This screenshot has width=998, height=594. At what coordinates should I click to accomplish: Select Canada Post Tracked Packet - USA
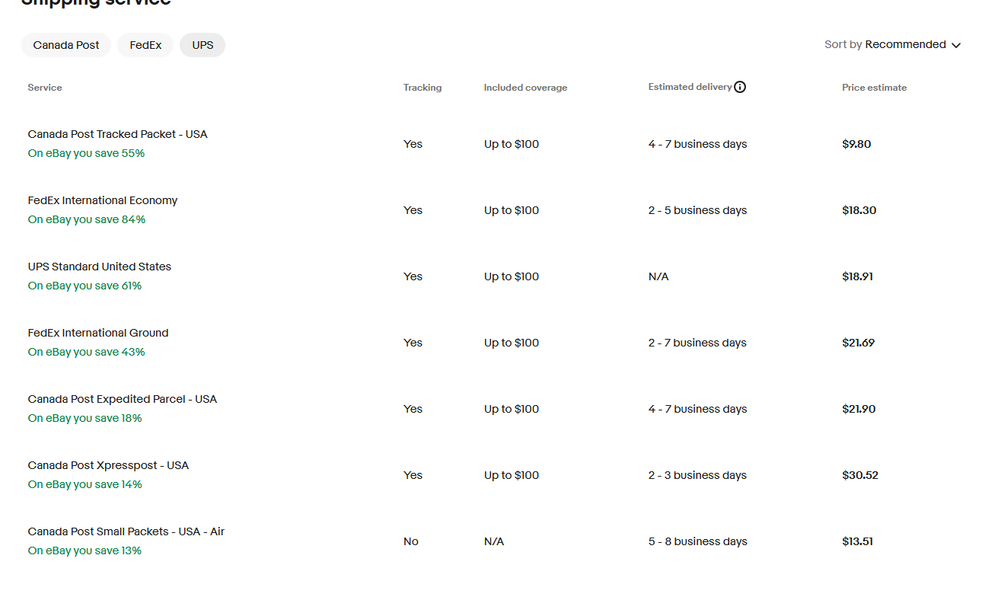pos(118,134)
